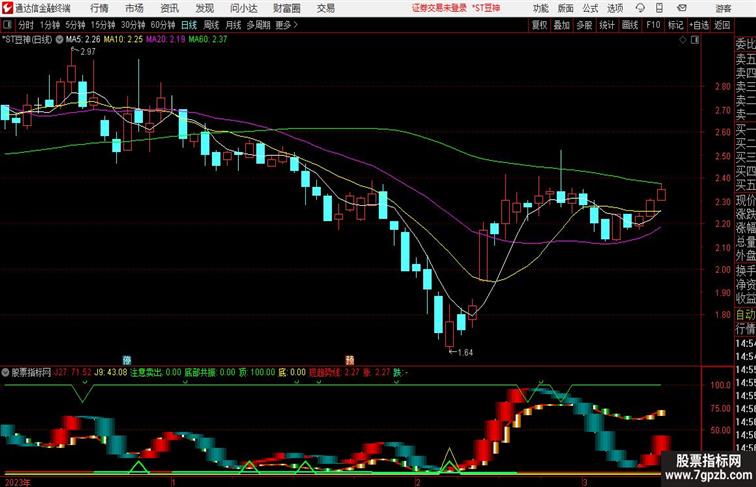Switch to the 5分钟 period tab
Image resolution: width=756 pixels, height=487 pixels.
pos(75,25)
